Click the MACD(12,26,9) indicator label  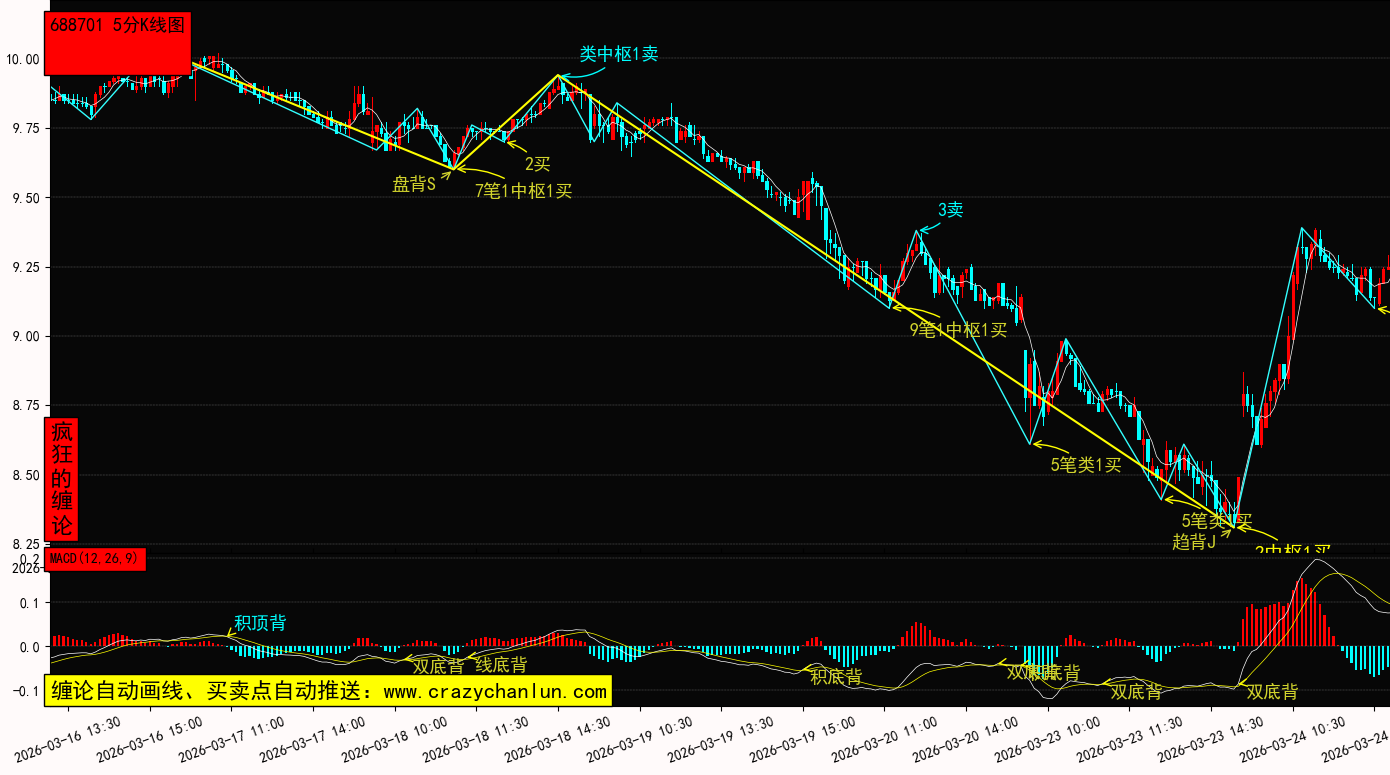tap(96, 558)
